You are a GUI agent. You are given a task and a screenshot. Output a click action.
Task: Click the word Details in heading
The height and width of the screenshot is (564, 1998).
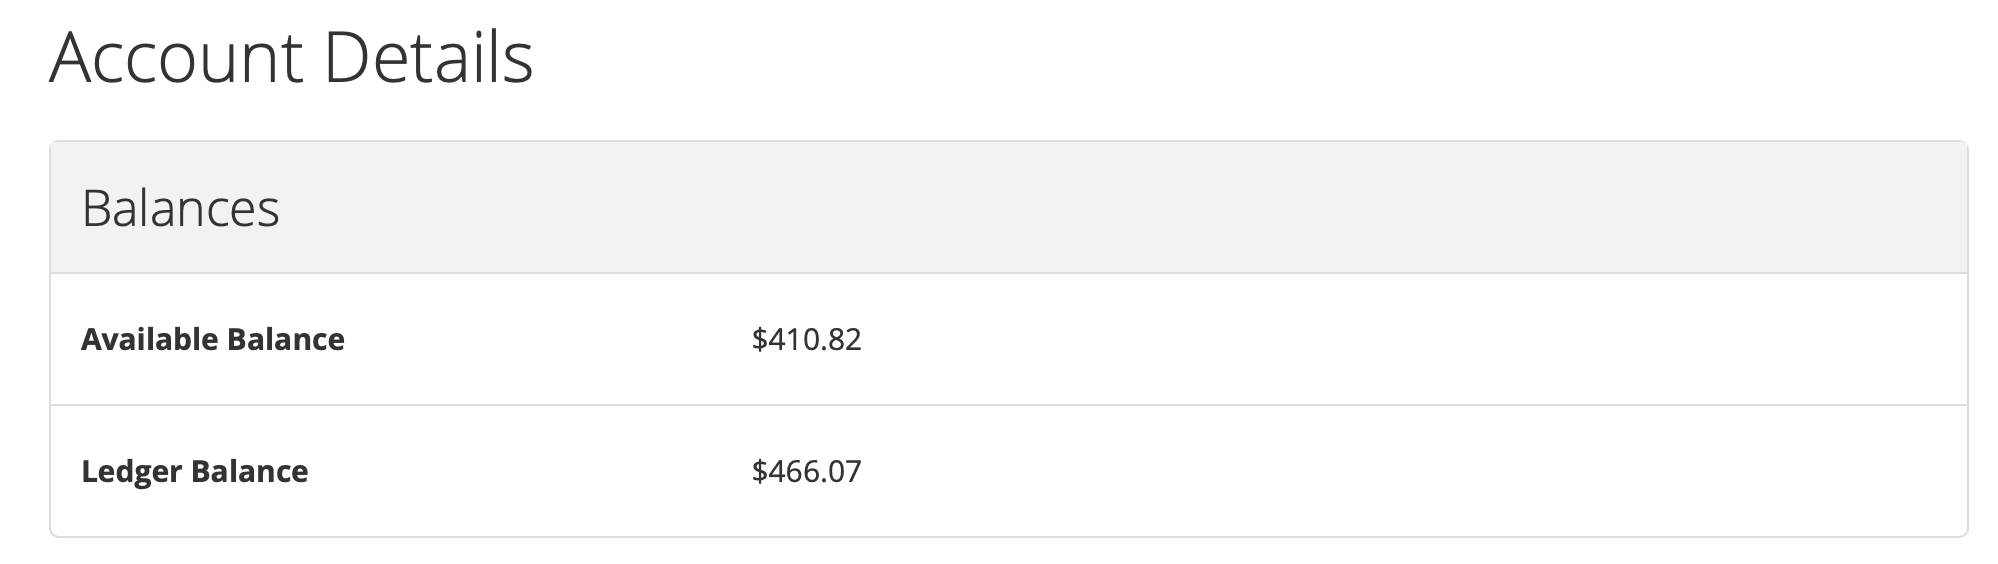pyautogui.click(x=428, y=58)
